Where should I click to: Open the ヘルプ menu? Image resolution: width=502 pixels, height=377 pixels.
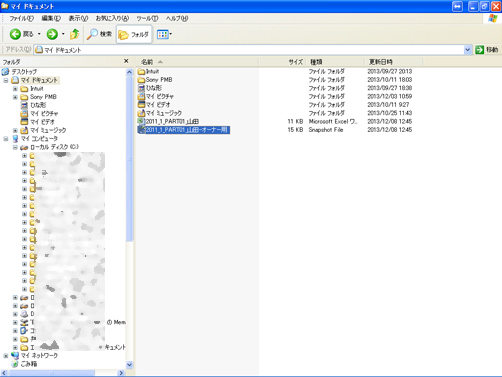coord(177,18)
